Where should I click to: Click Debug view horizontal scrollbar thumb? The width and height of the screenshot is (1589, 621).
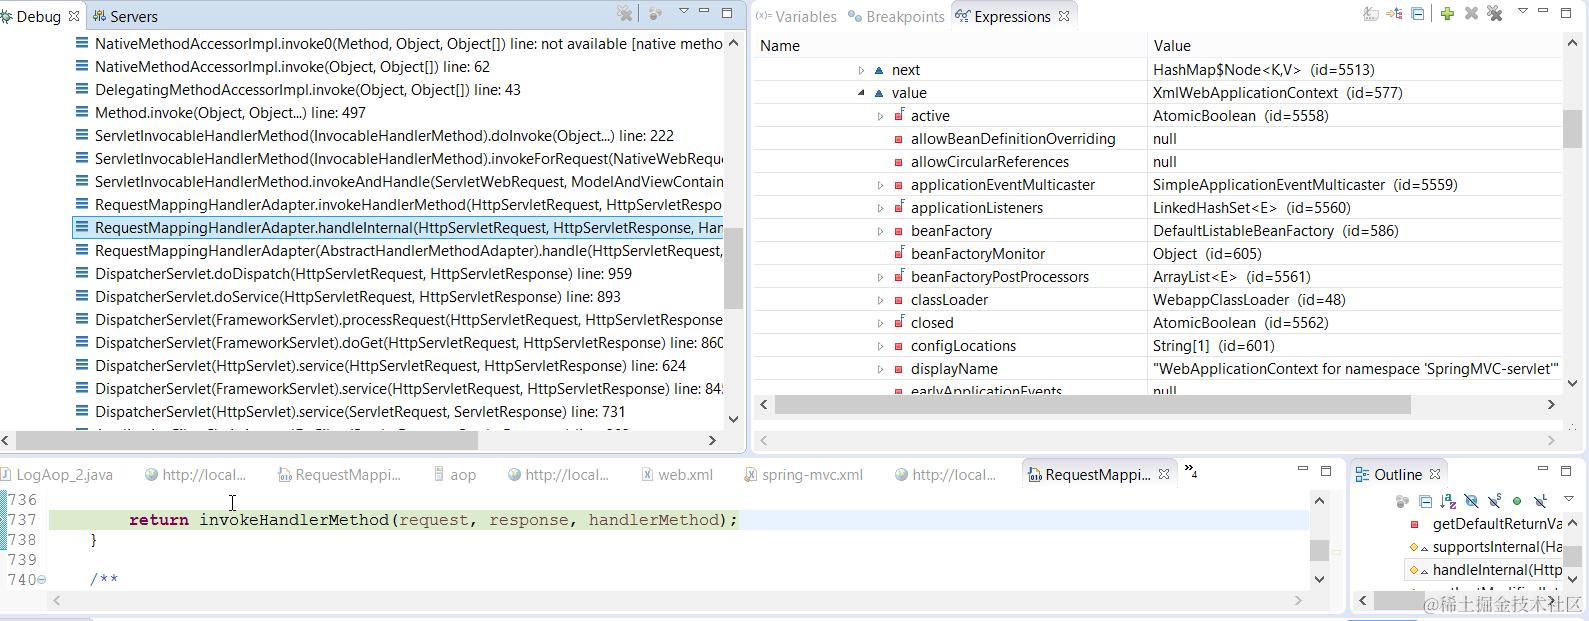click(x=247, y=440)
